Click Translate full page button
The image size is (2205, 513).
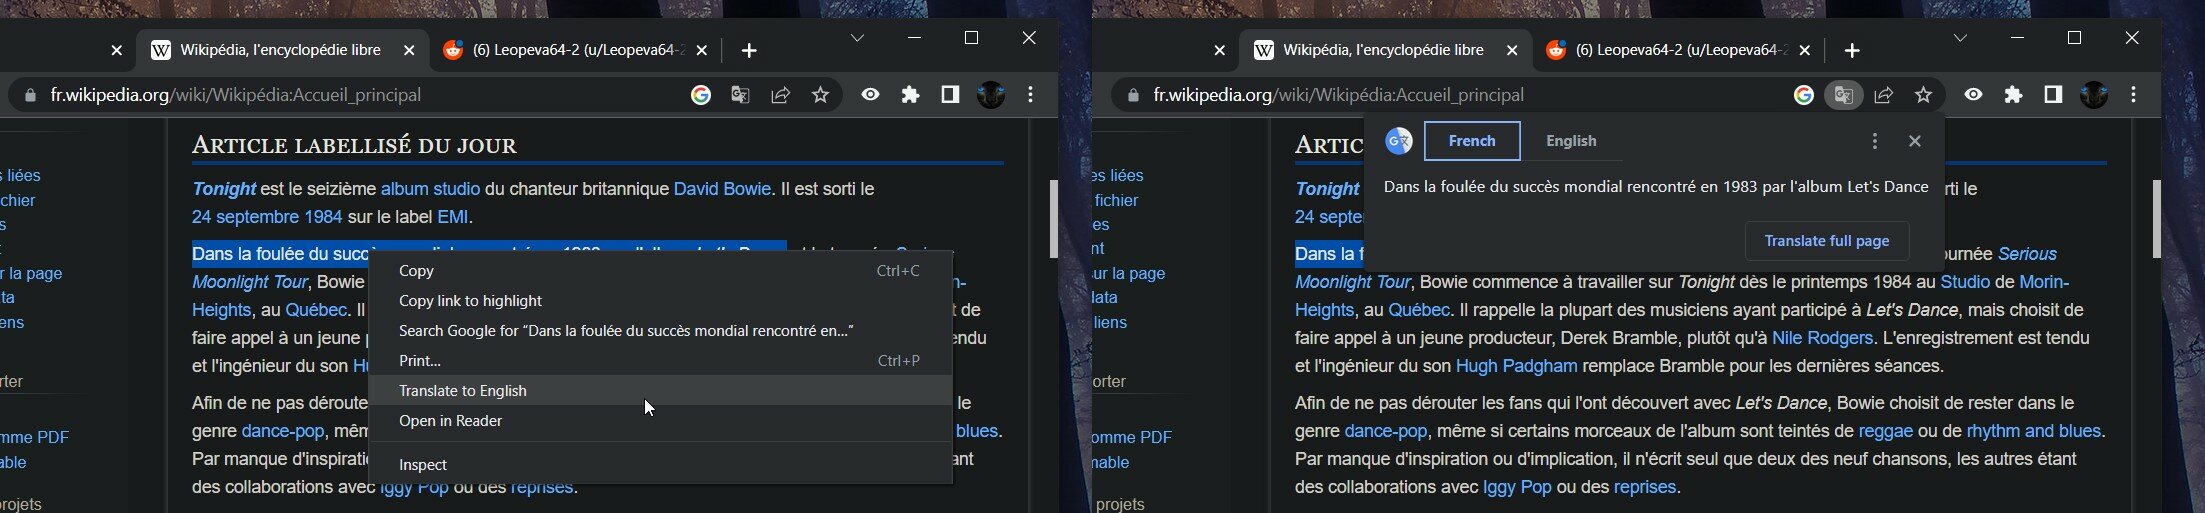tap(1826, 241)
